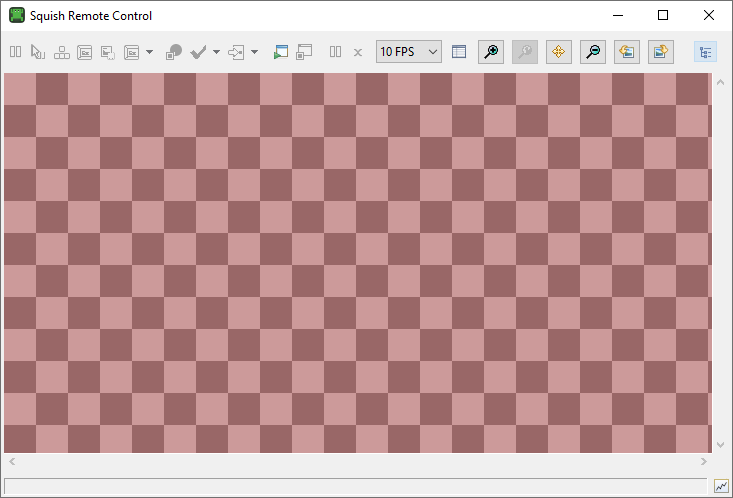Screen dimensions: 733x498
Task: Toggle the first pause icon in the toolbar
Action: (x=16, y=52)
